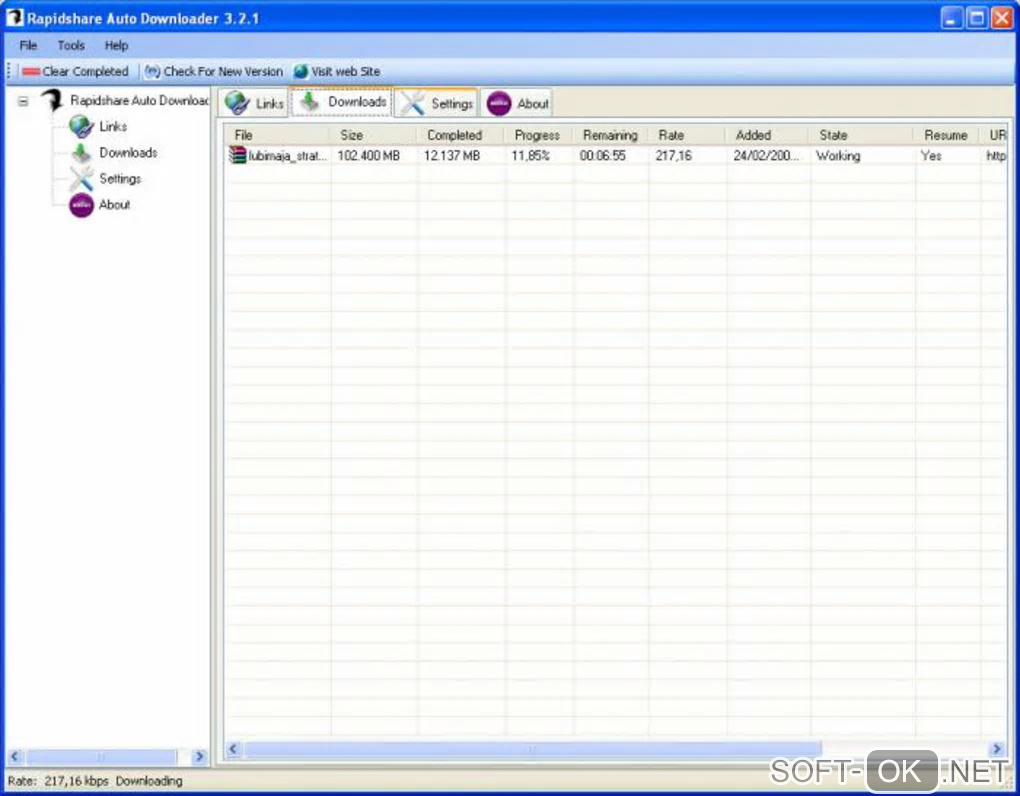Viewport: 1020px width, 796px height.
Task: Select About in the sidebar tree
Action: coord(114,205)
